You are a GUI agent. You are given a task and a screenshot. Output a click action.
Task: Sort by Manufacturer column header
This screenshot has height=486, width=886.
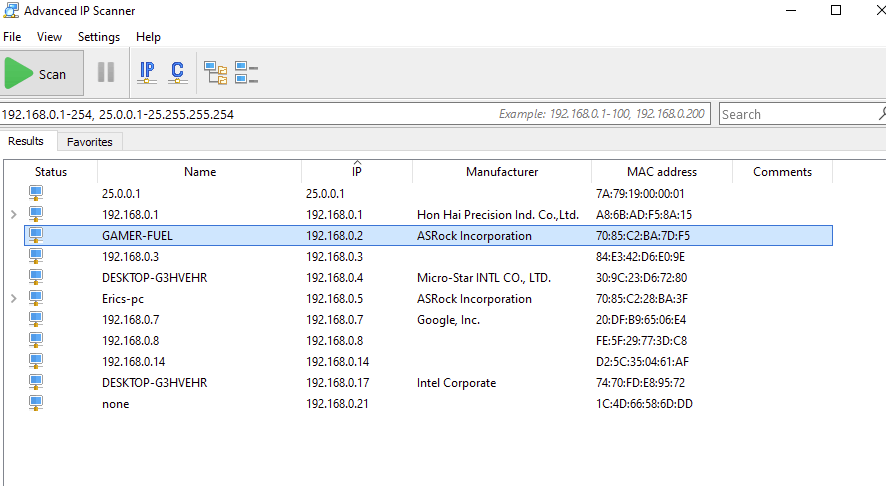click(502, 172)
